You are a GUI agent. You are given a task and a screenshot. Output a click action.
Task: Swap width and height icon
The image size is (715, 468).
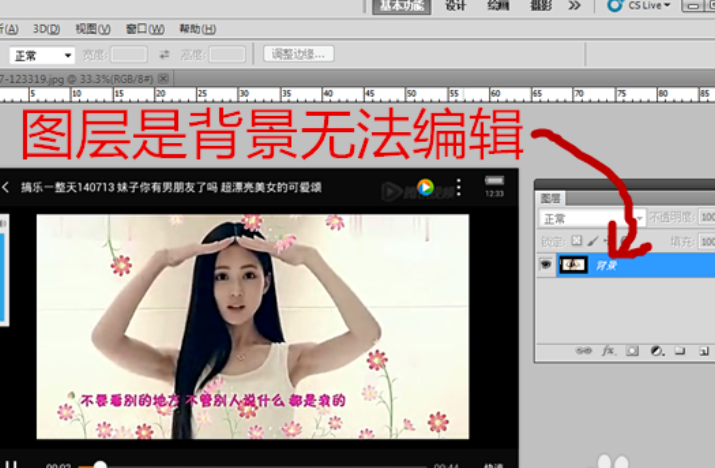click(x=164, y=55)
